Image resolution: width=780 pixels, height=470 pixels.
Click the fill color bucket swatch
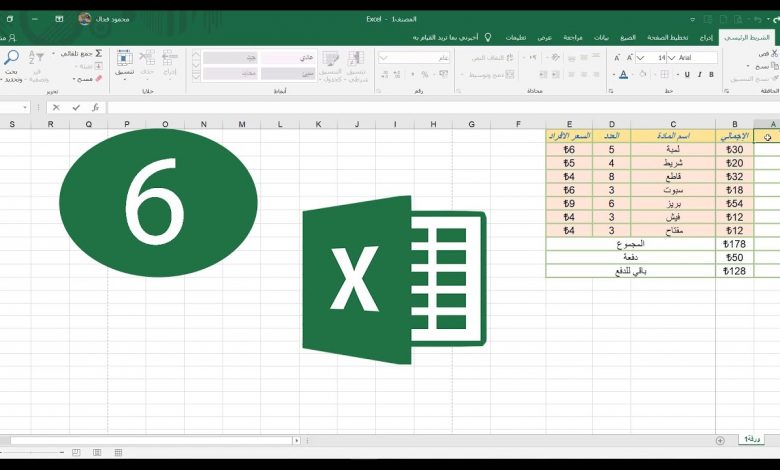click(643, 75)
